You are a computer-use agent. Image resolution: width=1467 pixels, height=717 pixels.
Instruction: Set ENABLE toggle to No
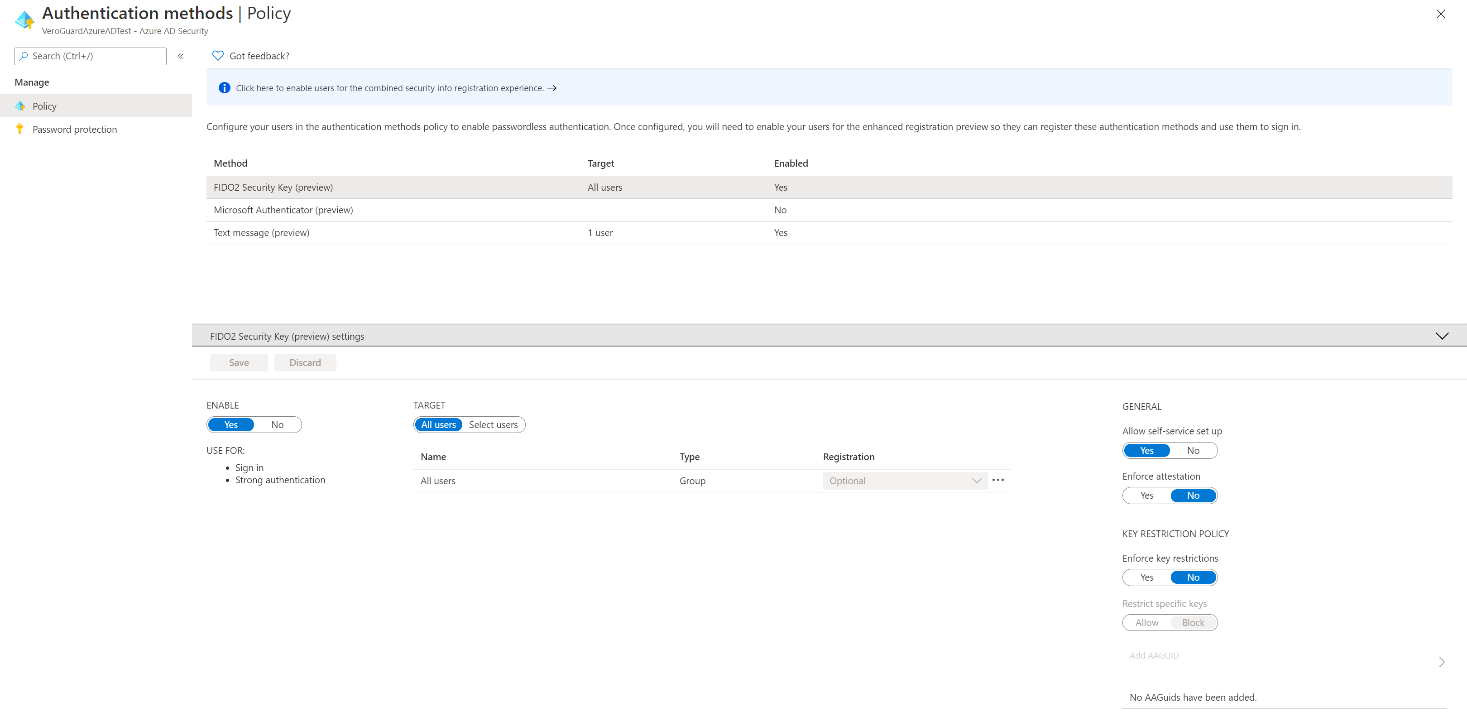[277, 425]
